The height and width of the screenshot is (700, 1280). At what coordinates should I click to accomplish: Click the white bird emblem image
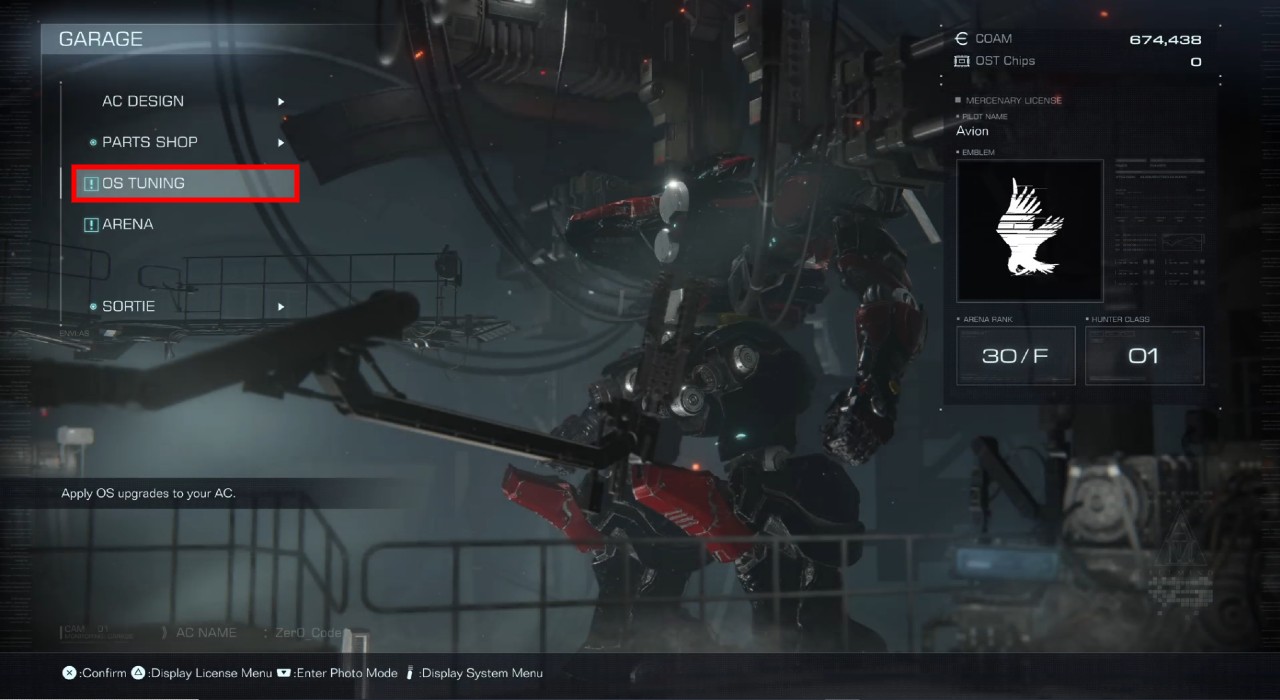(1030, 230)
